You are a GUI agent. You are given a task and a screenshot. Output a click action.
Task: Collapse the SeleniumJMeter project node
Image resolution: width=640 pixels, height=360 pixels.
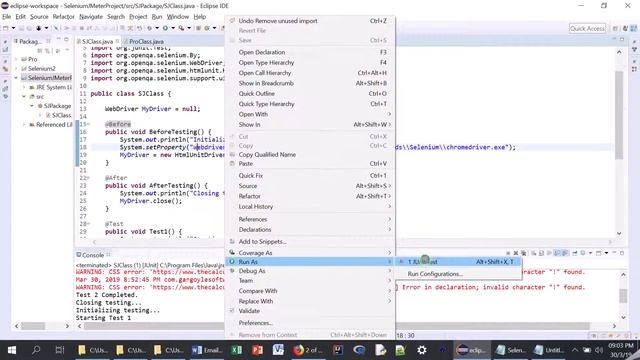coord(16,78)
